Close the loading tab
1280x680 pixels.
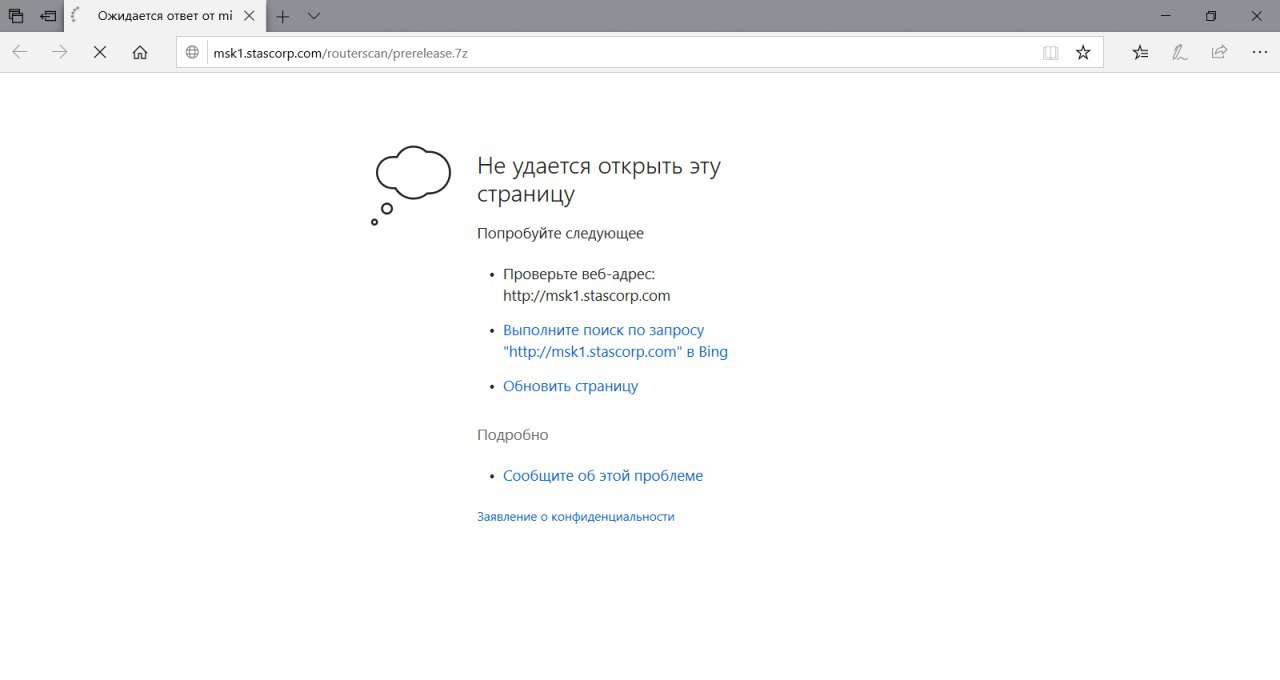[x=249, y=16]
